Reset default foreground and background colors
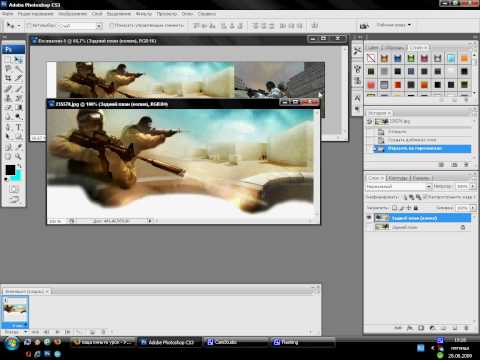The image size is (480, 360). pyautogui.click(x=6, y=179)
